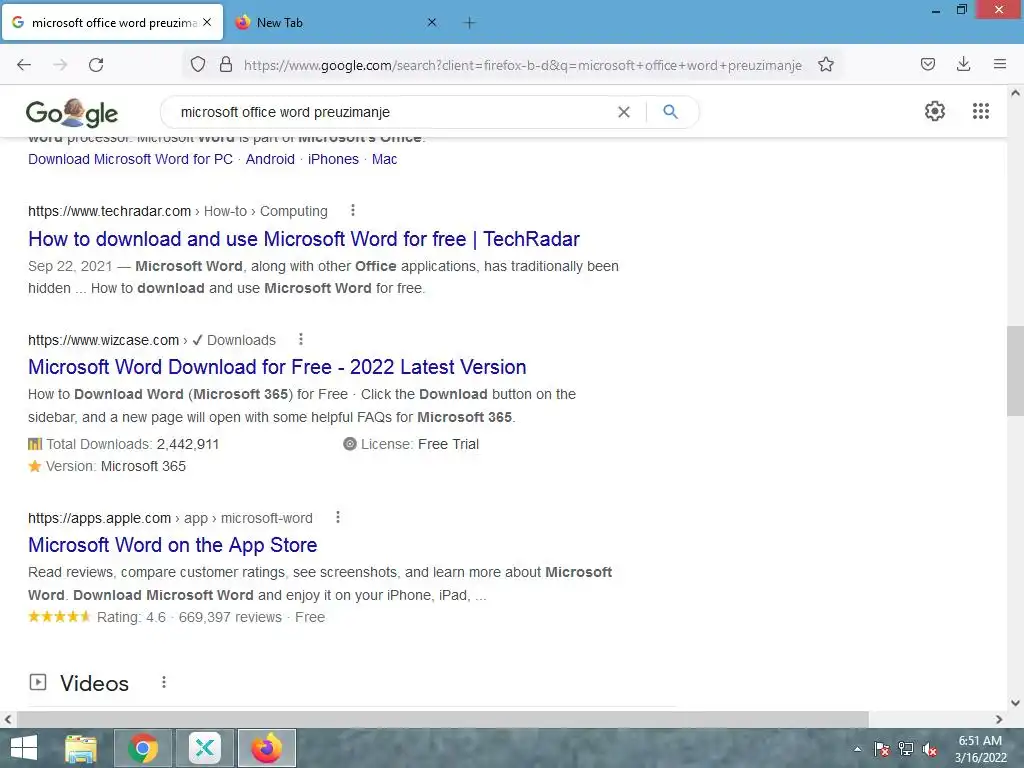Open Microsoft Word Download for Free result
Image resolution: width=1024 pixels, height=768 pixels.
[x=277, y=366]
